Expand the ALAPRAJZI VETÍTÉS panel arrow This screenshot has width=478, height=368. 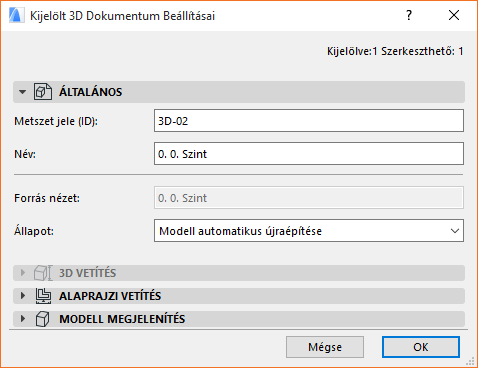click(23, 296)
